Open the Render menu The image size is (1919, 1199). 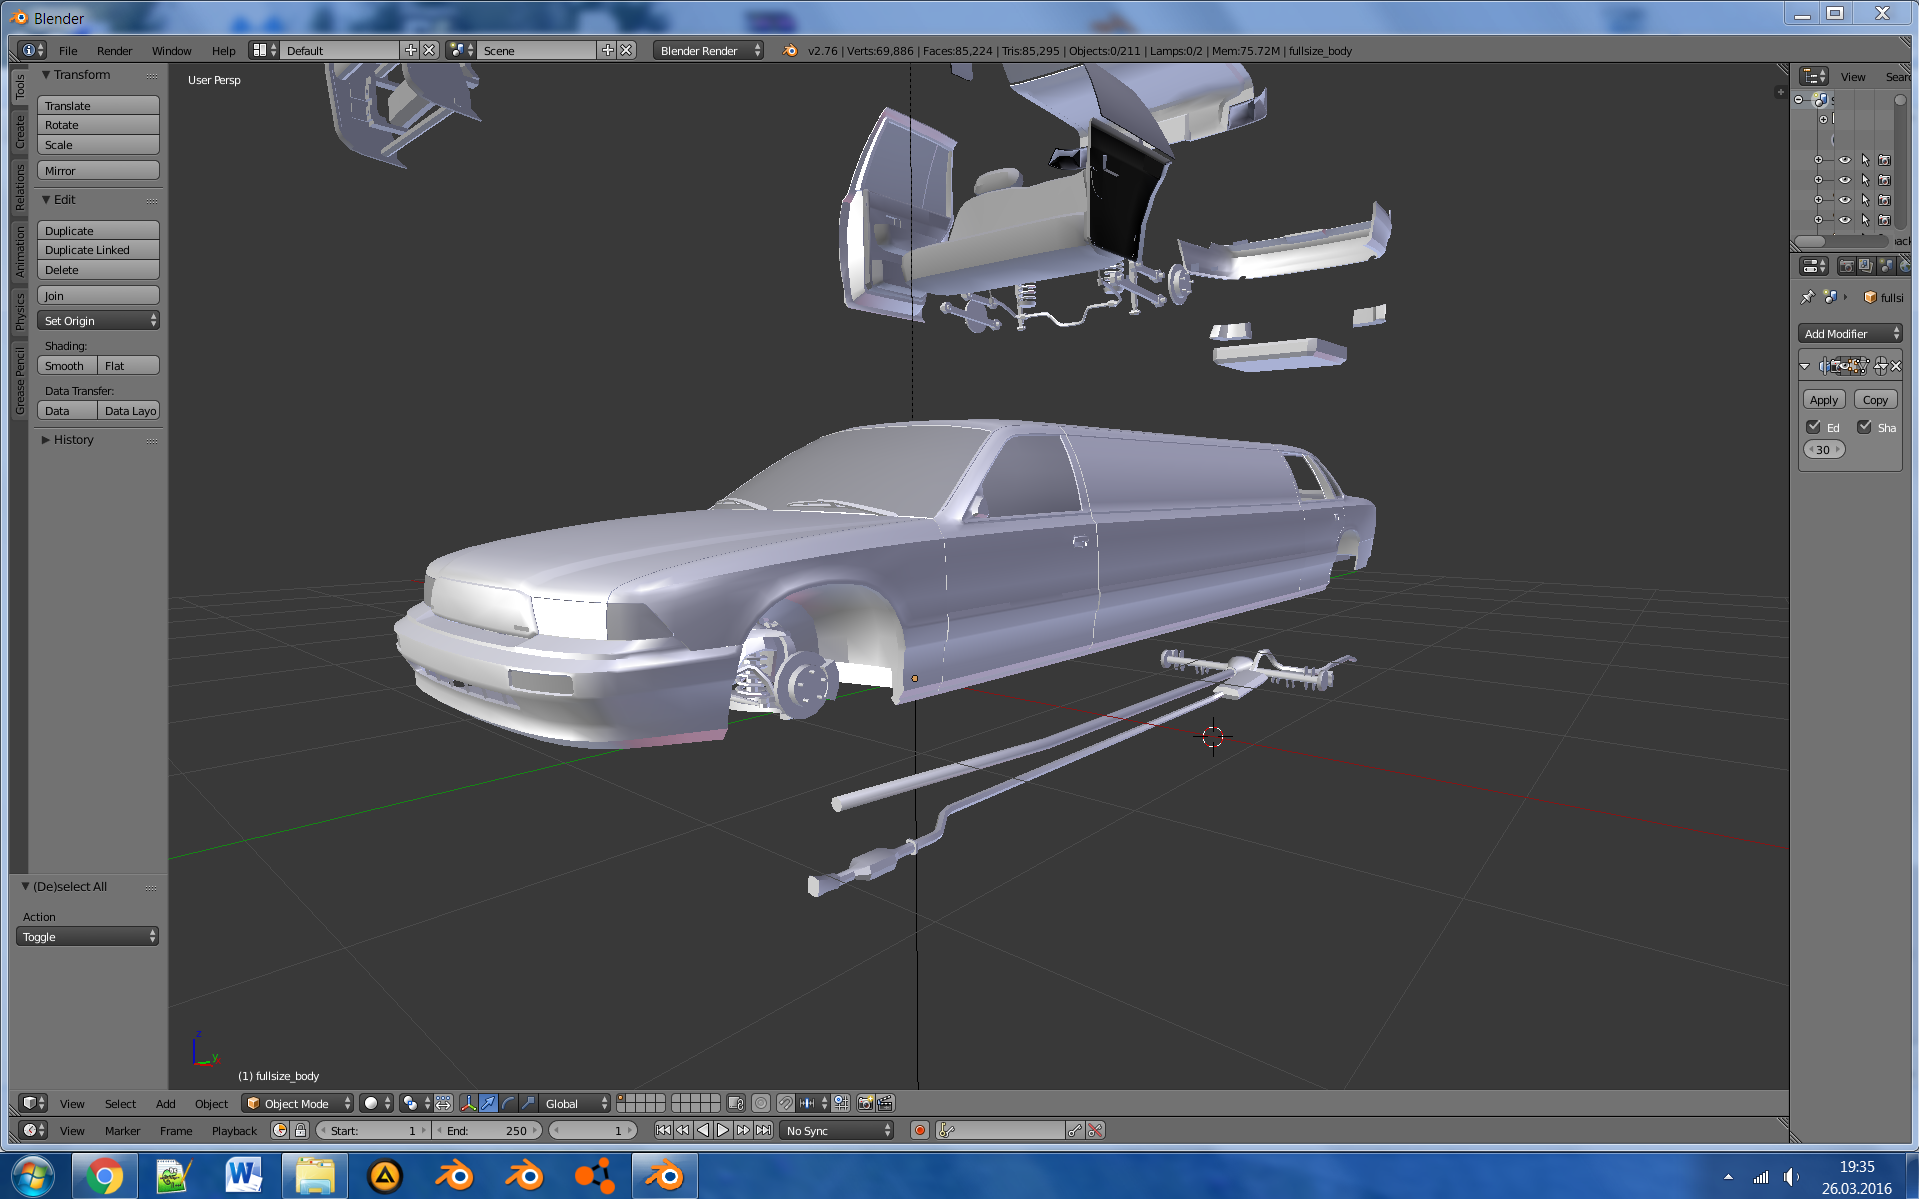114,51
